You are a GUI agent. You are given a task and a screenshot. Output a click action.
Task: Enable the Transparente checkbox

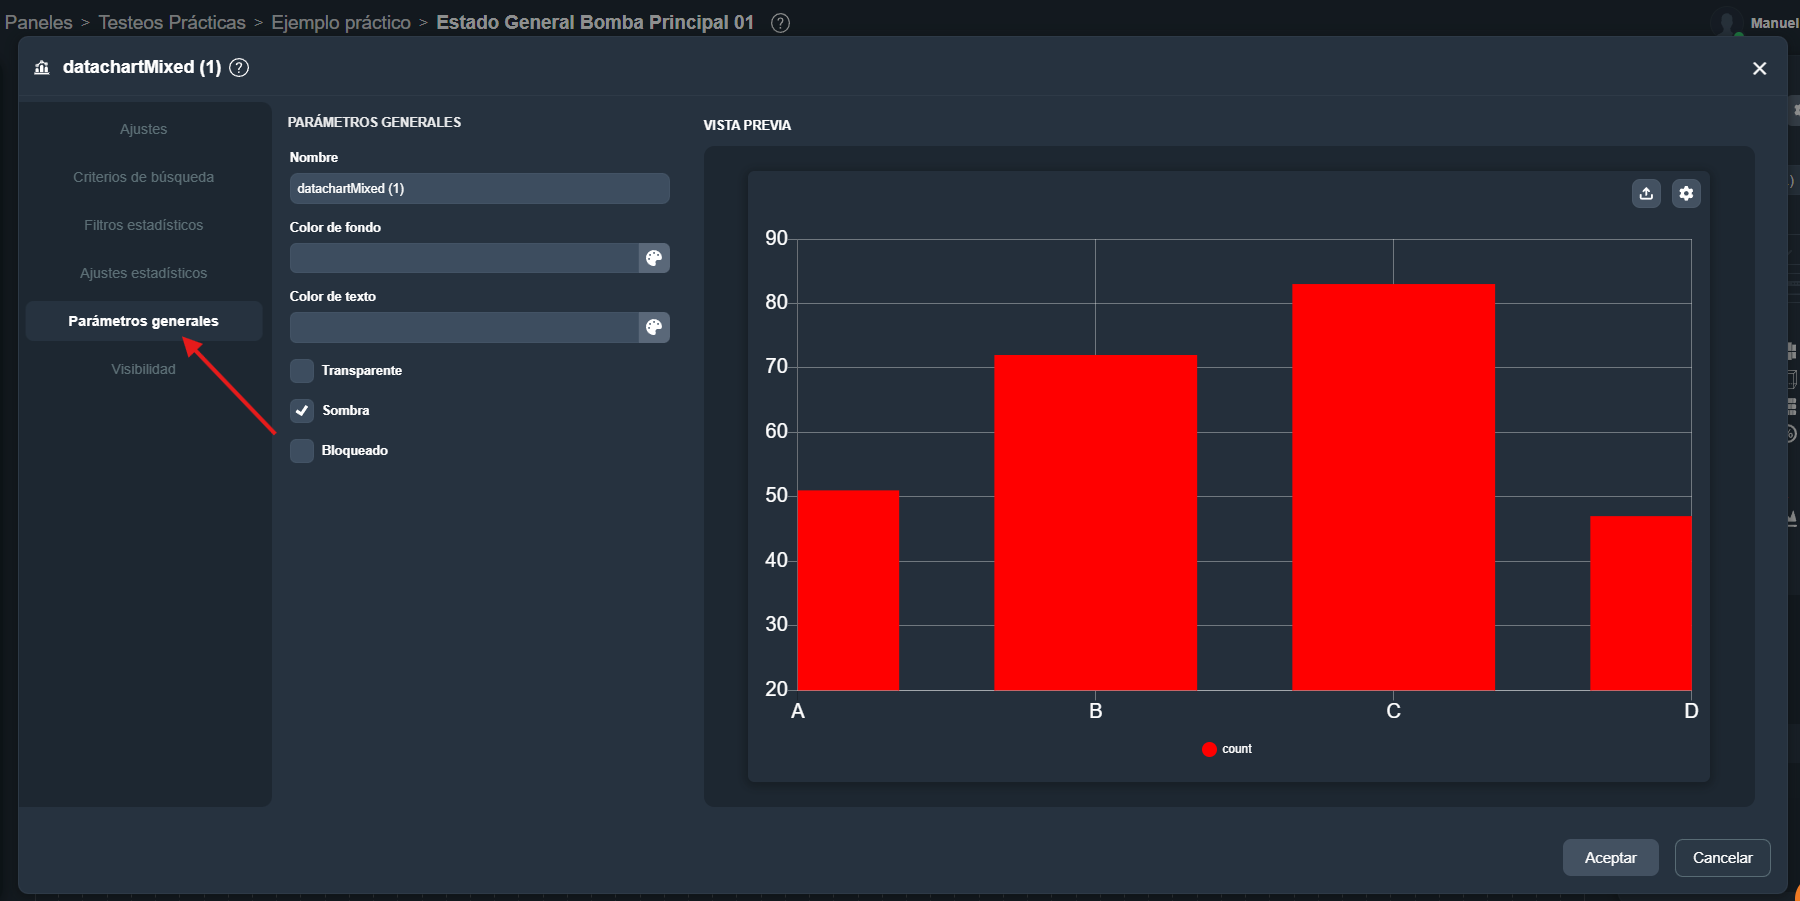click(302, 371)
